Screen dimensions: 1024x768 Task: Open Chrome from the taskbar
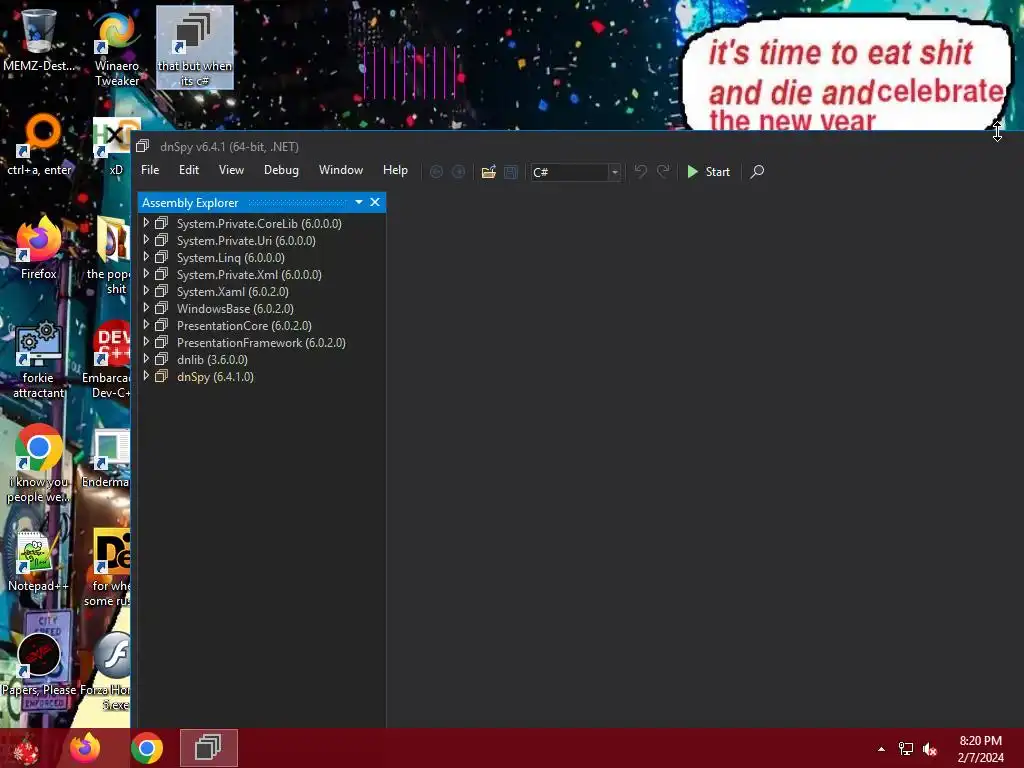pyautogui.click(x=147, y=748)
